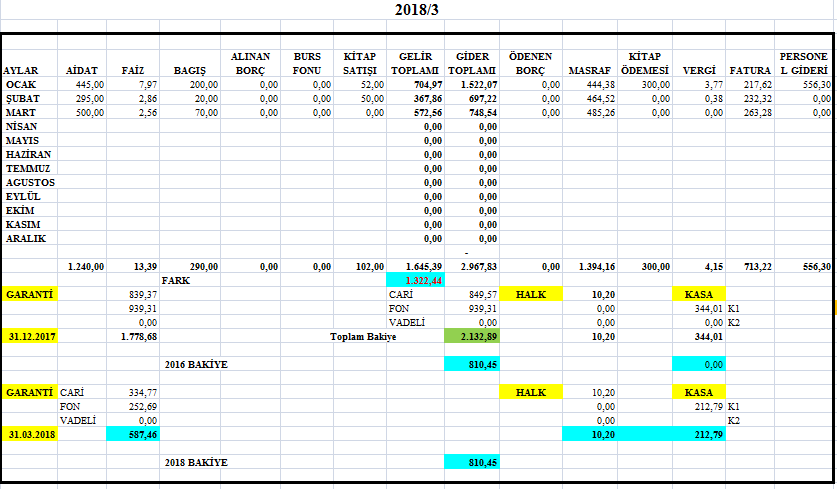Select the GELİR TOPLAMI header
This screenshot has width=837, height=489.
point(415,64)
